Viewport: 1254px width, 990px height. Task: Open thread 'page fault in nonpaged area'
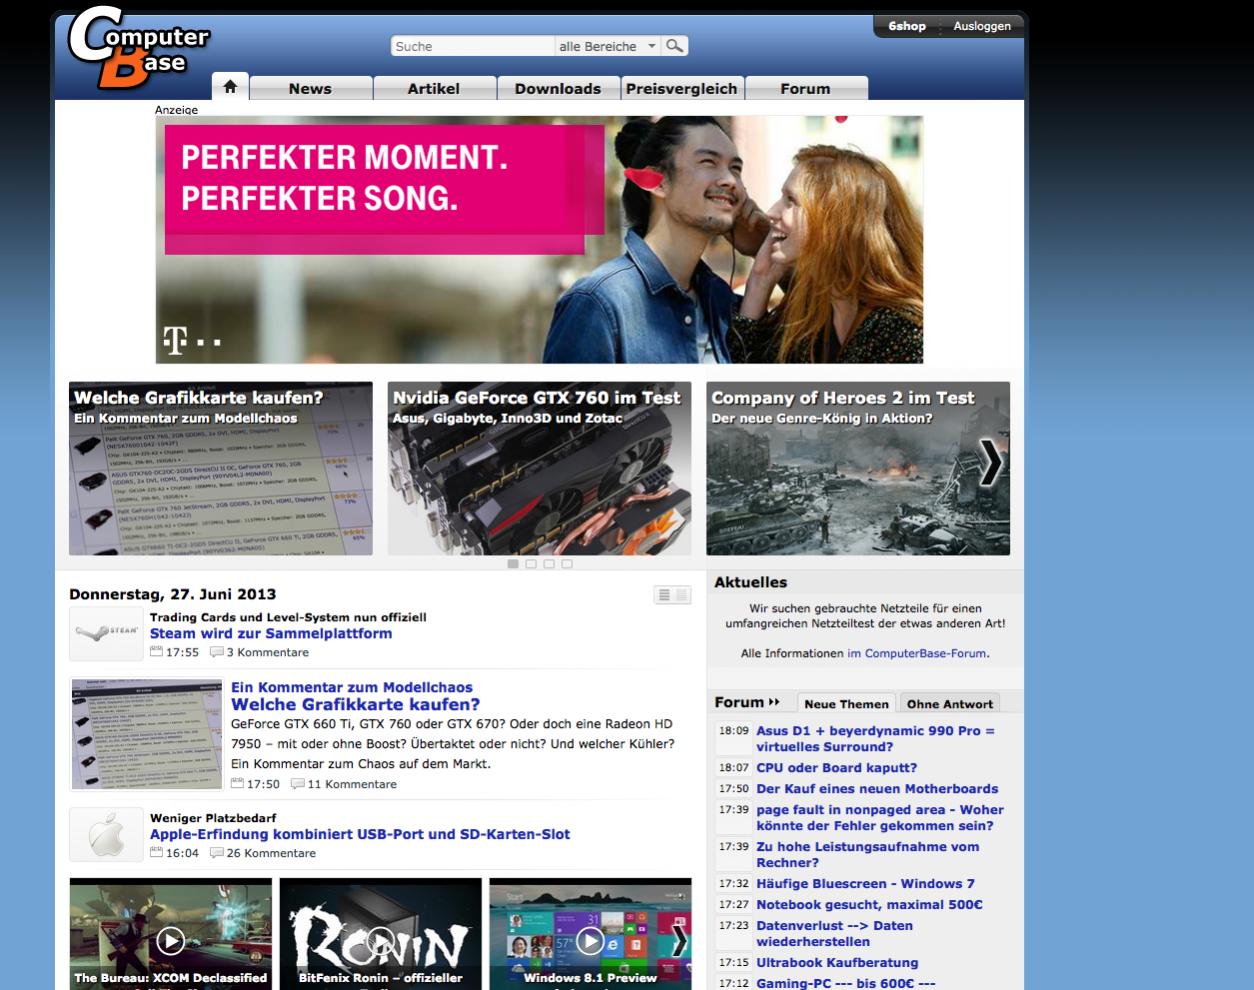(880, 818)
